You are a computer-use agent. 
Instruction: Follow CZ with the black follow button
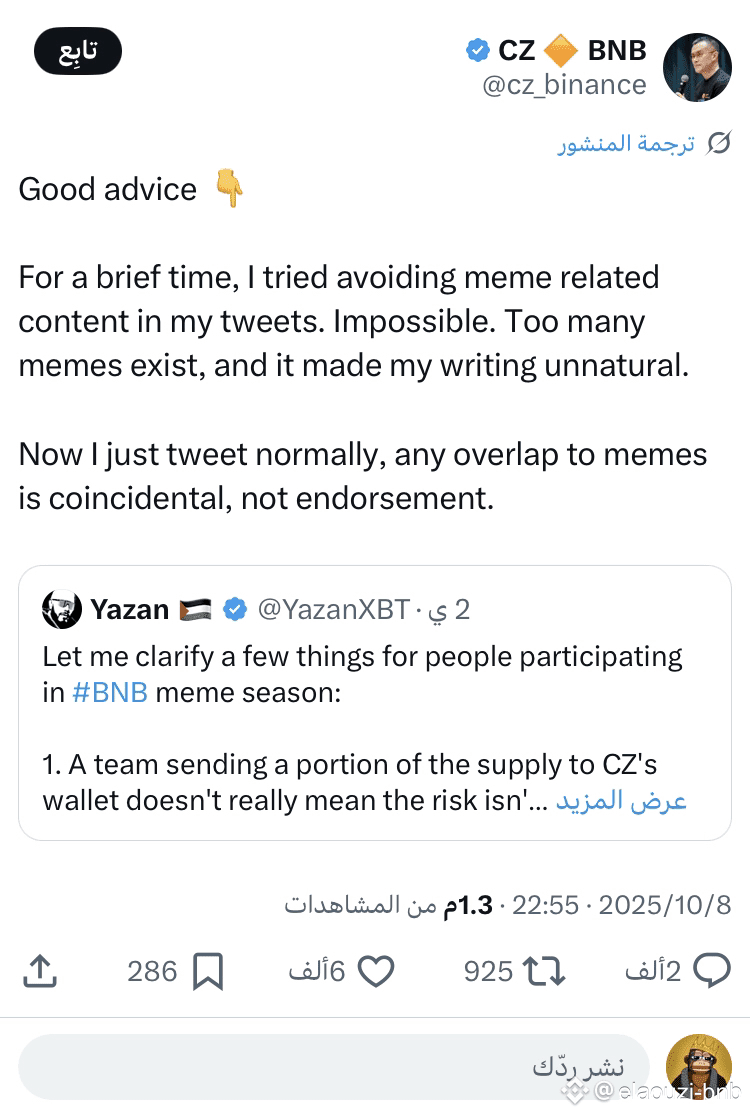tap(77, 51)
